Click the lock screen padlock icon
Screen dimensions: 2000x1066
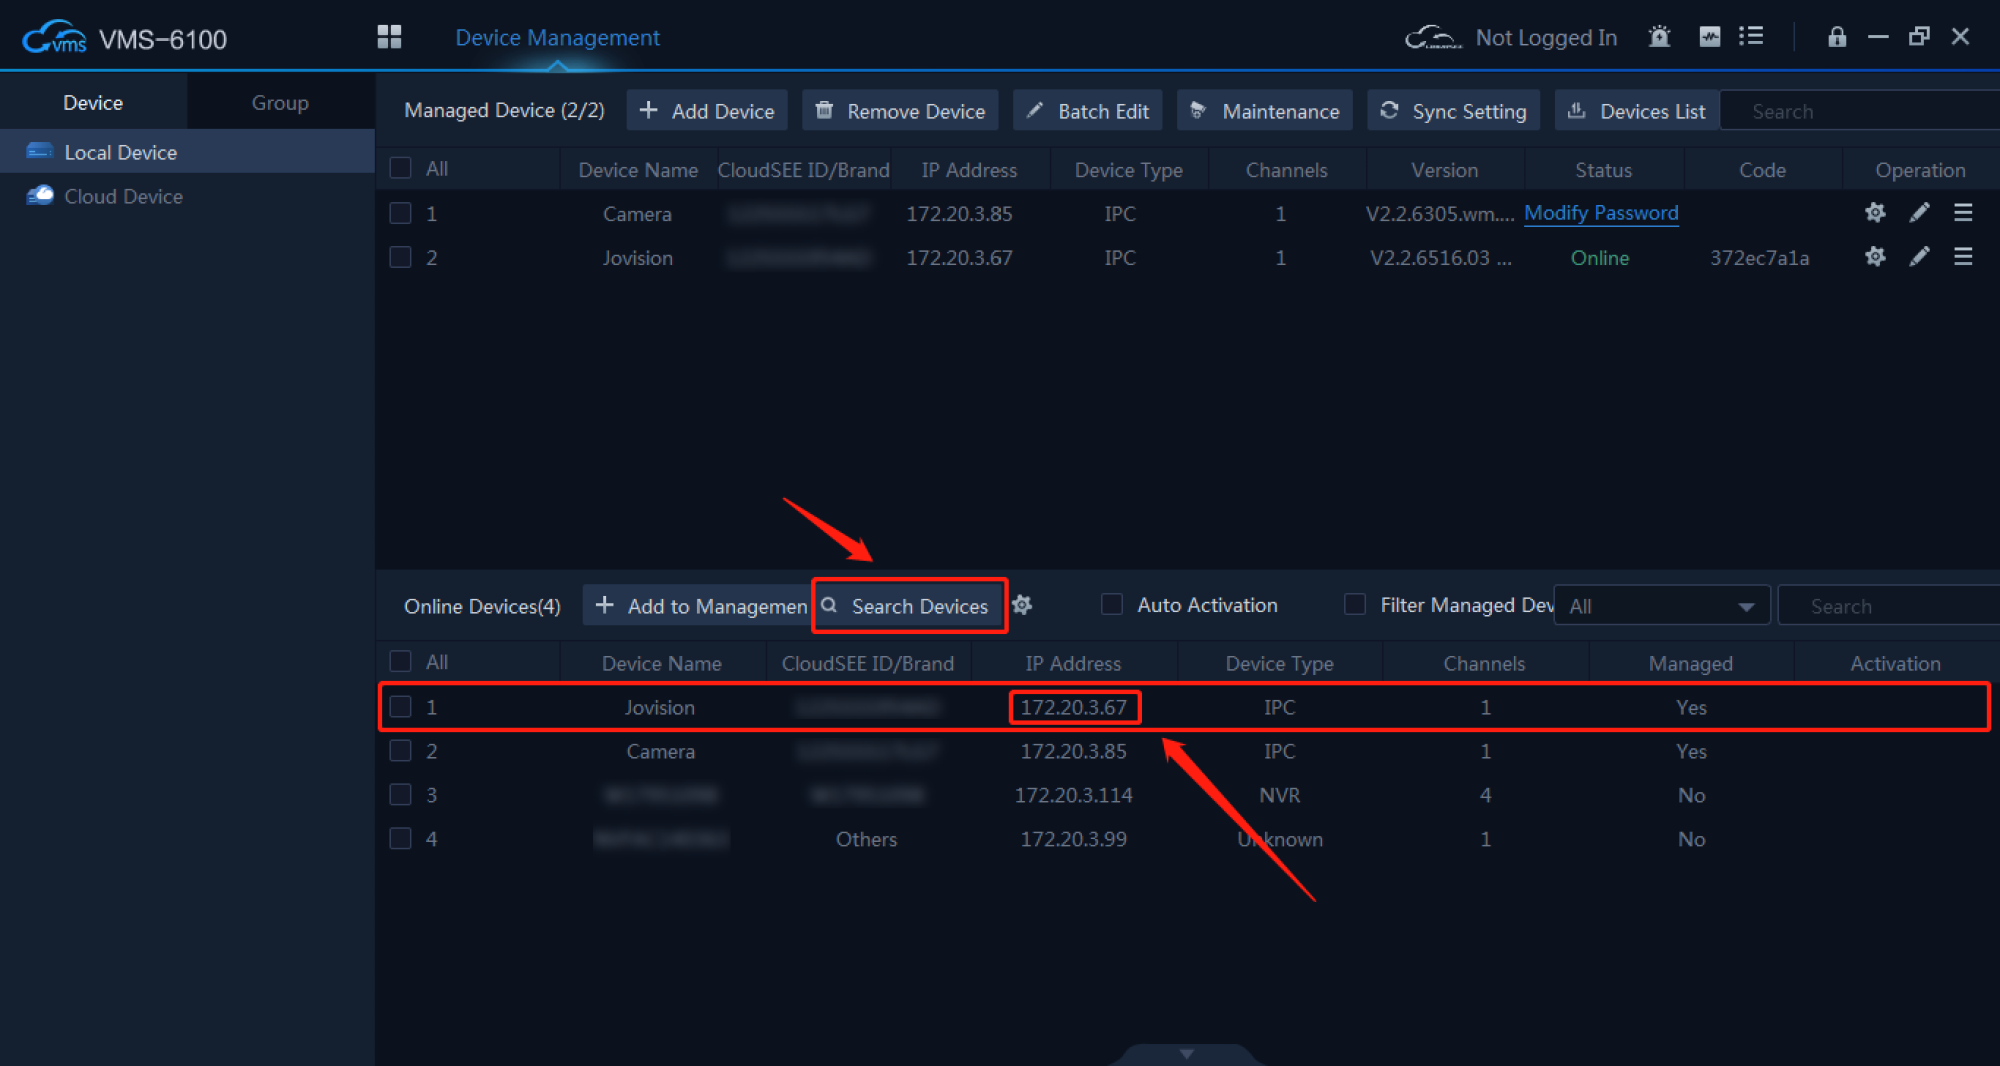tap(1836, 37)
